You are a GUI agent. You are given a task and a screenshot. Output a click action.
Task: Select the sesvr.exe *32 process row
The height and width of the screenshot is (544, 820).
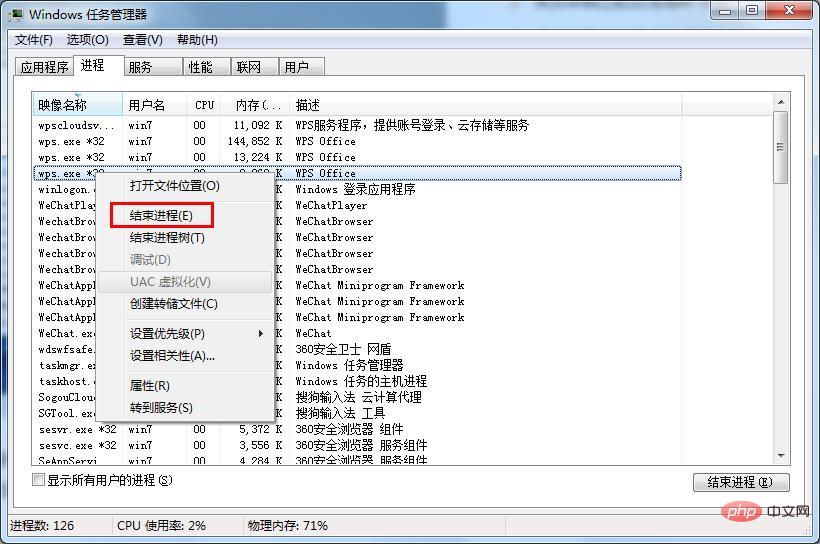coord(357,429)
